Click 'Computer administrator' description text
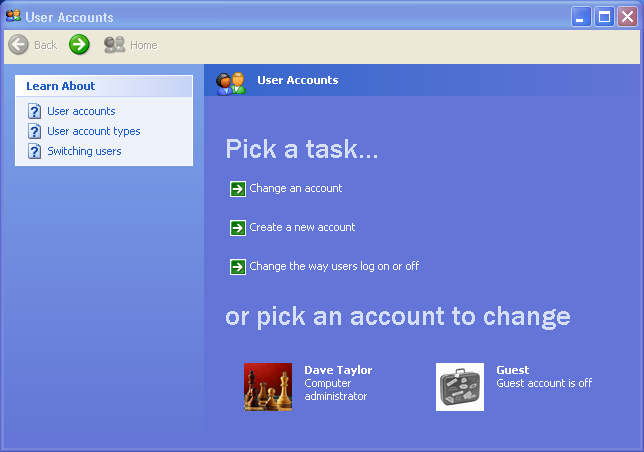This screenshot has width=644, height=452. pos(336,390)
